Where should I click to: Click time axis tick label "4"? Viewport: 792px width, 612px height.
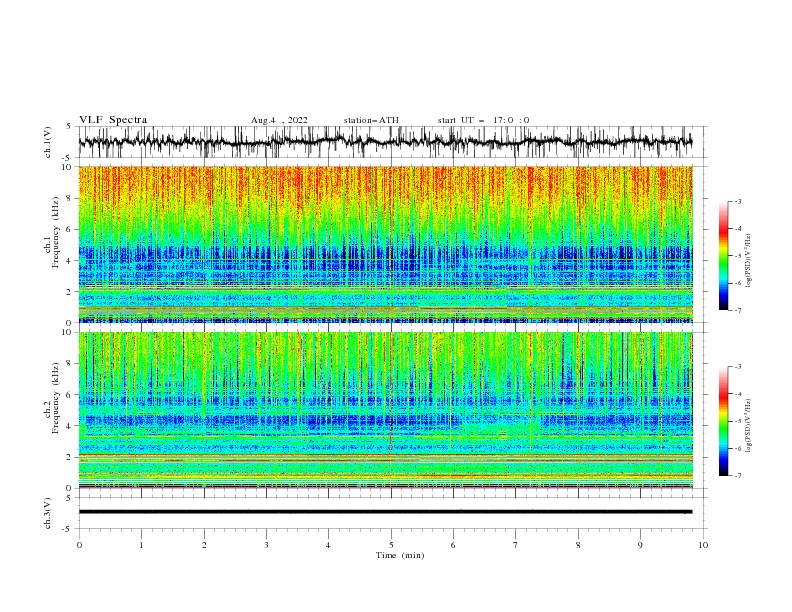pos(328,545)
